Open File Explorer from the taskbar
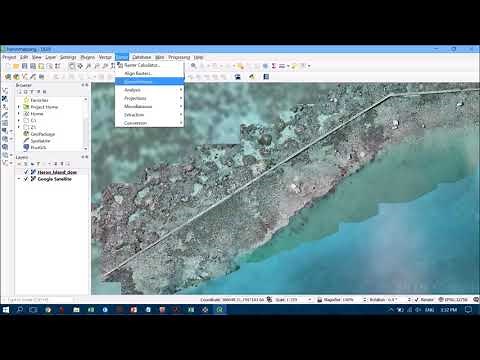 click(x=76, y=310)
